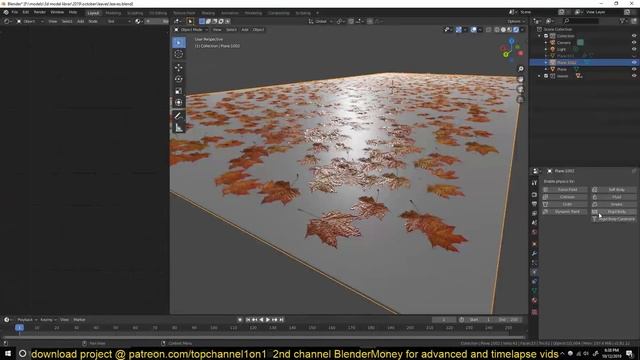The height and width of the screenshot is (360, 640).
Task: Open the Edit menu
Action: 26,12
